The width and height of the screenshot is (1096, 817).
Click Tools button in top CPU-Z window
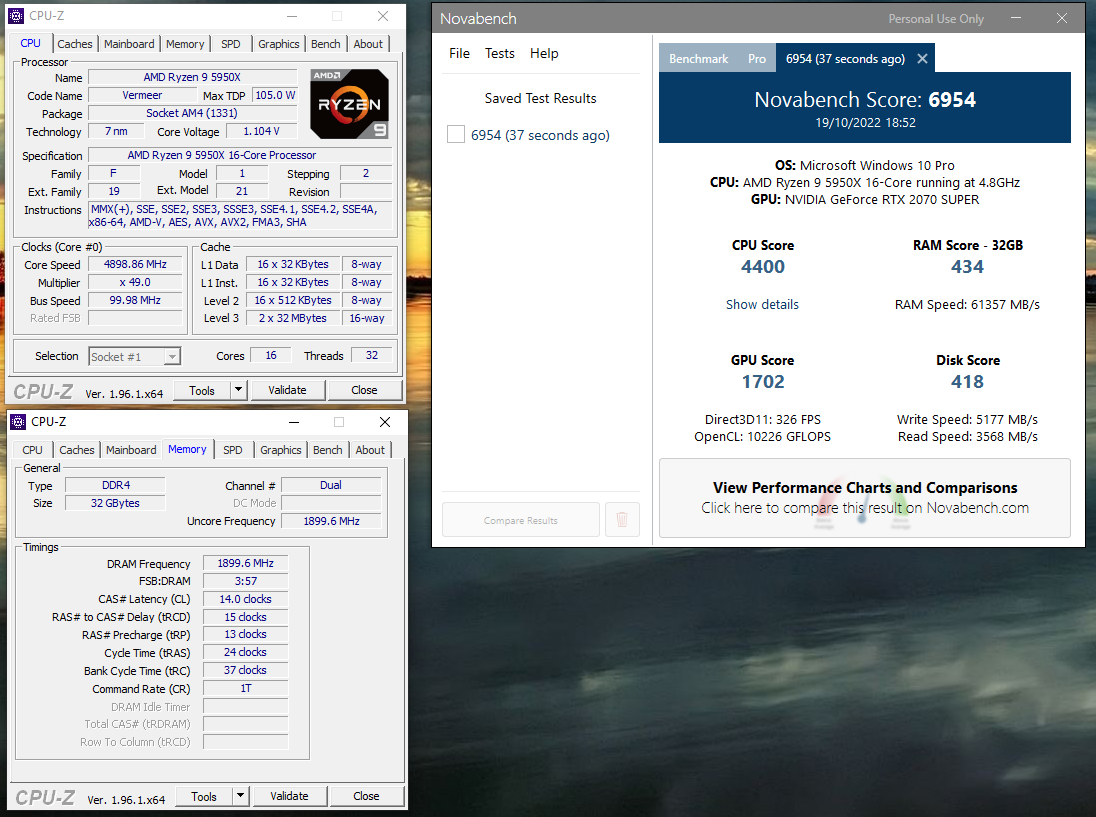coord(201,390)
